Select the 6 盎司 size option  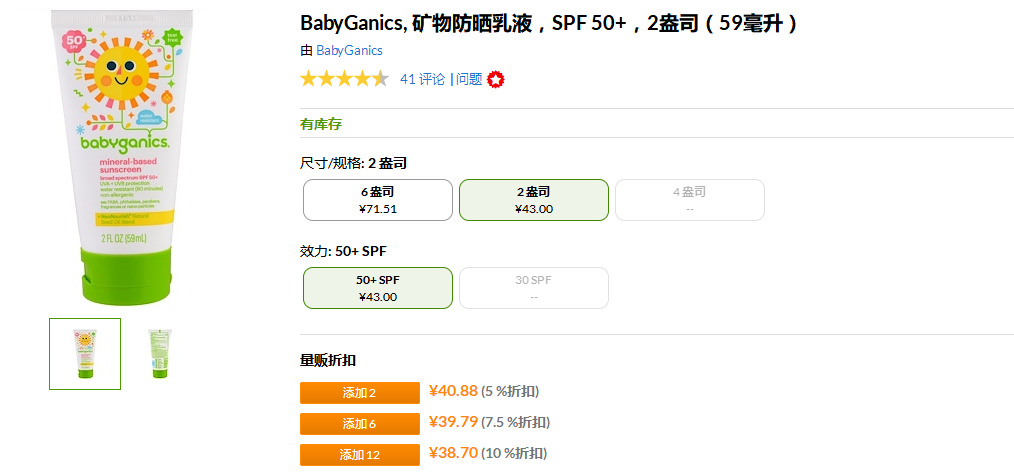378,200
